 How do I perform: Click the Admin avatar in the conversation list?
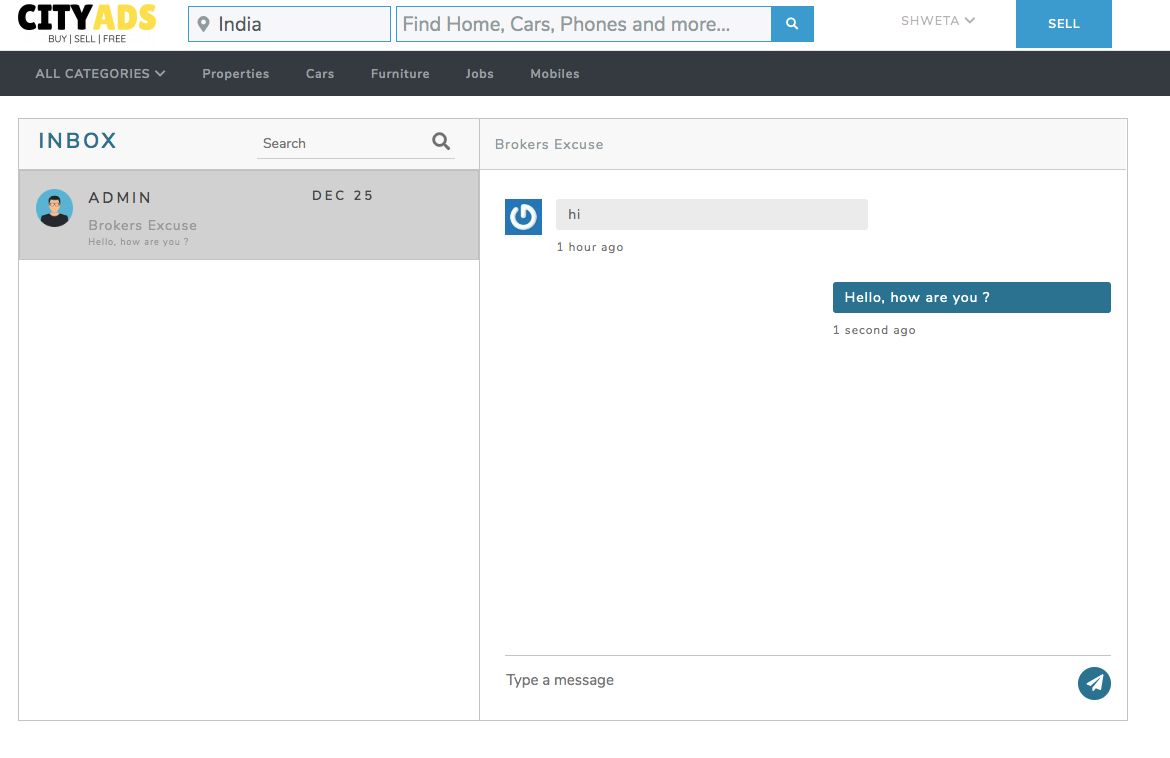(x=54, y=208)
